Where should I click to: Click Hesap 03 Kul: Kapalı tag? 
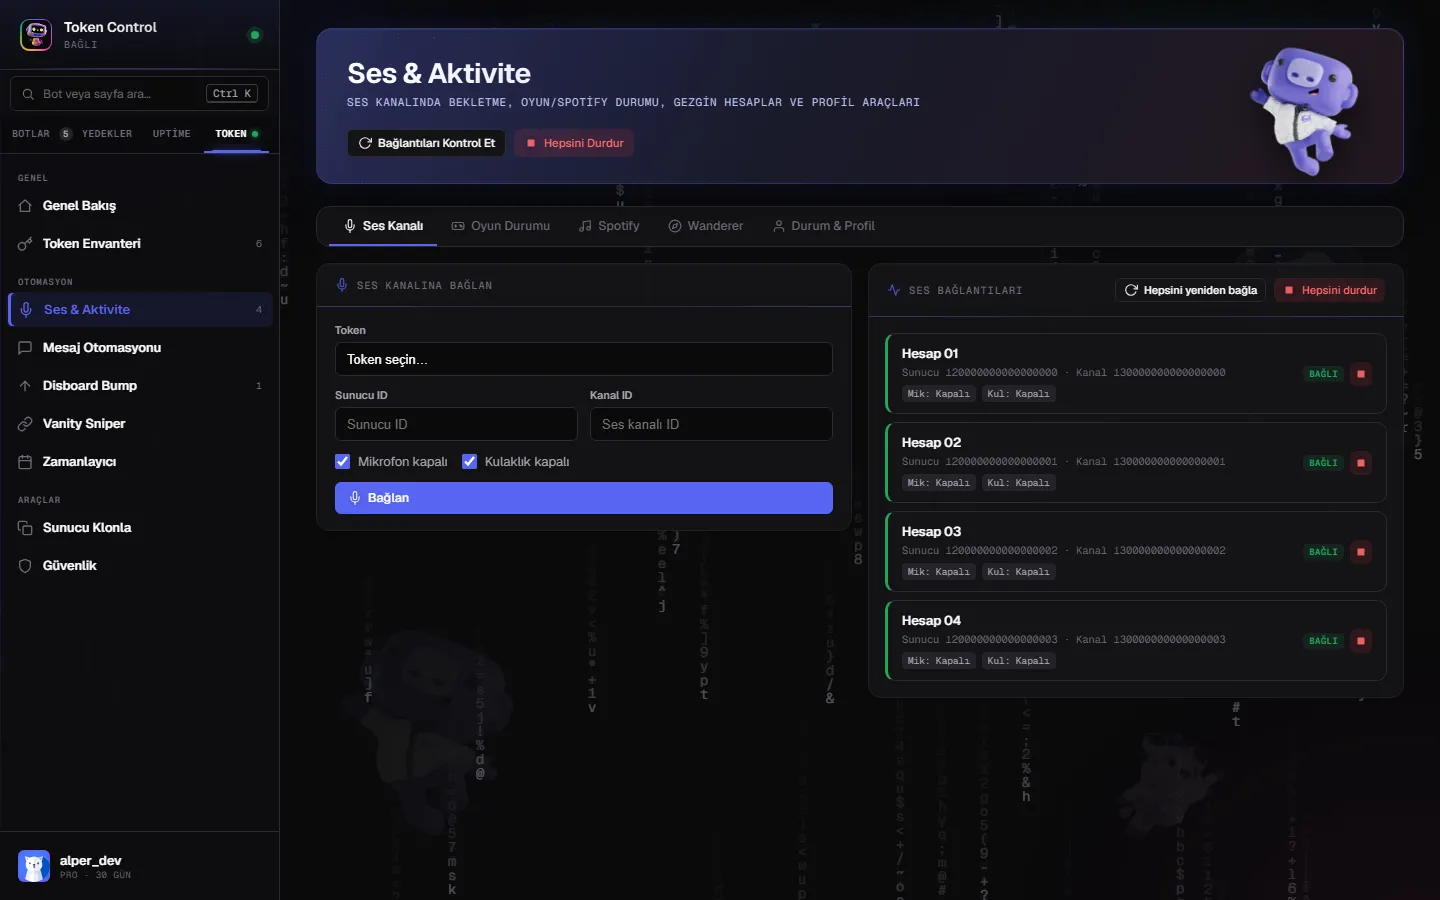pos(1018,572)
